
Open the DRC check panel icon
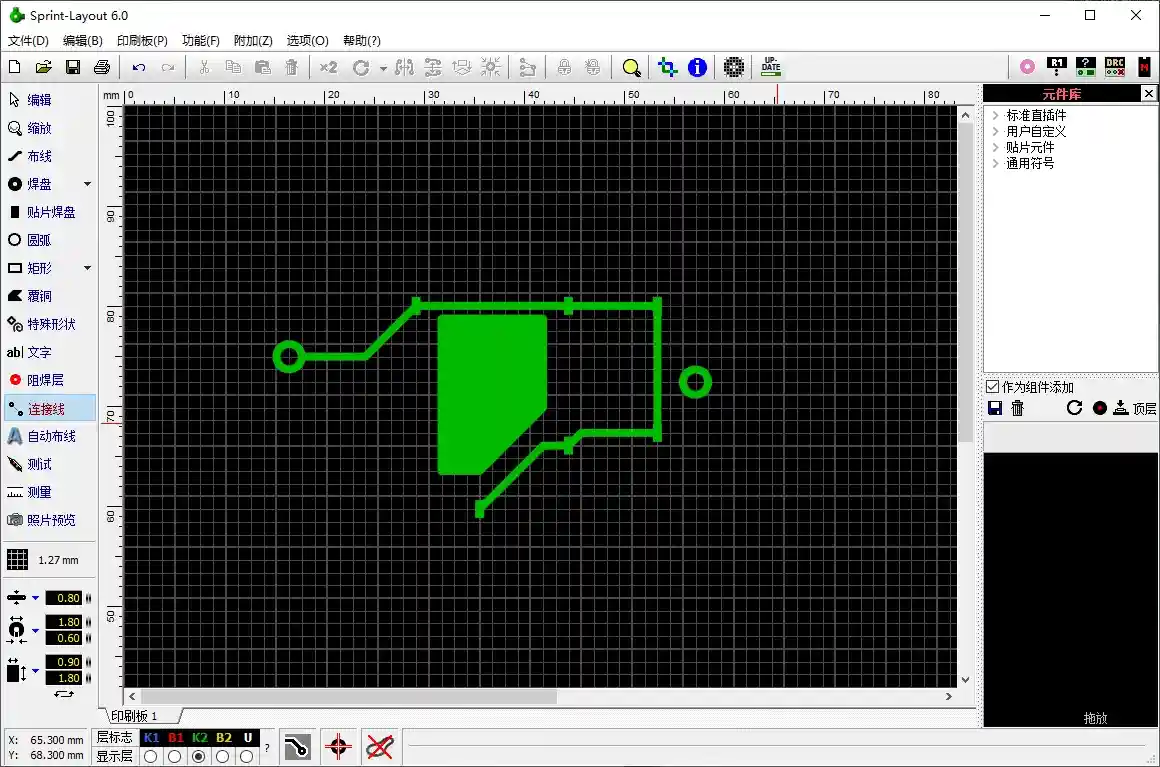[x=1115, y=67]
